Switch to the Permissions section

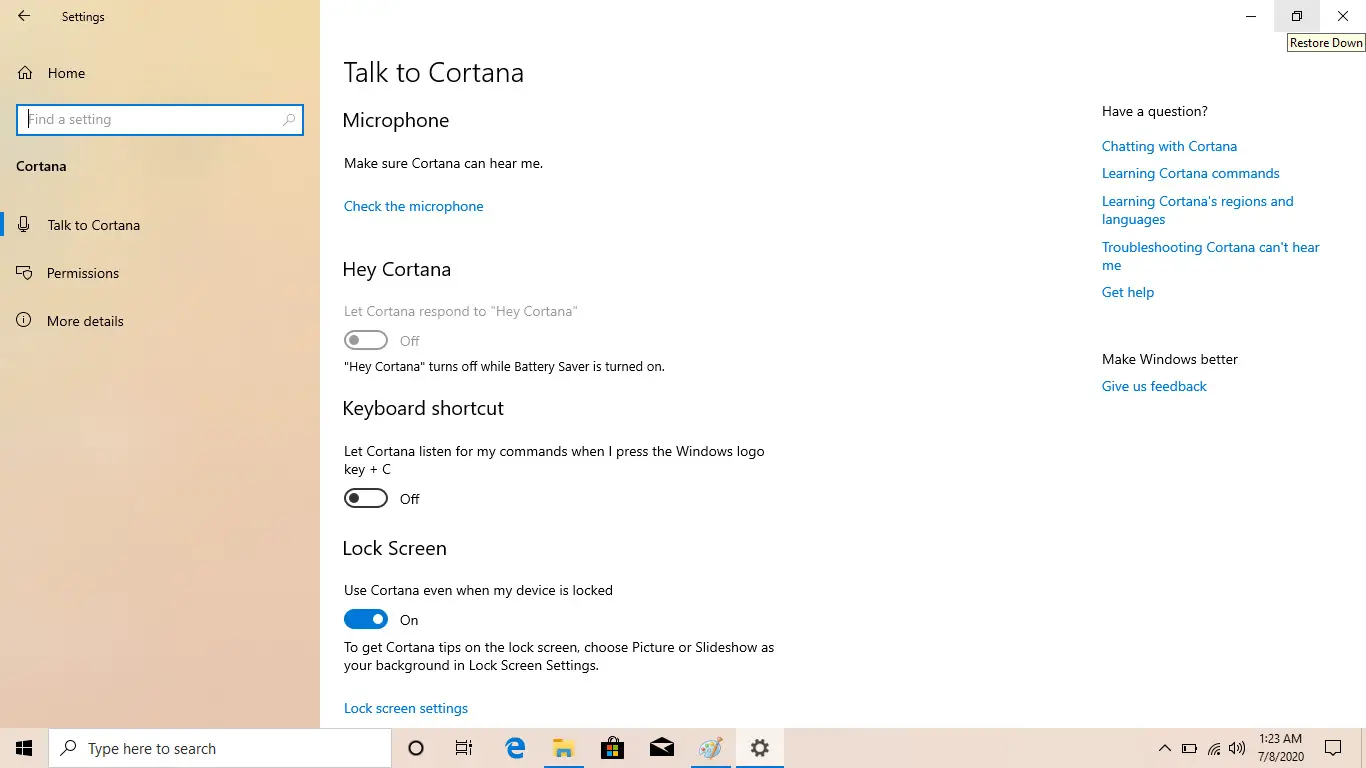[x=82, y=272]
